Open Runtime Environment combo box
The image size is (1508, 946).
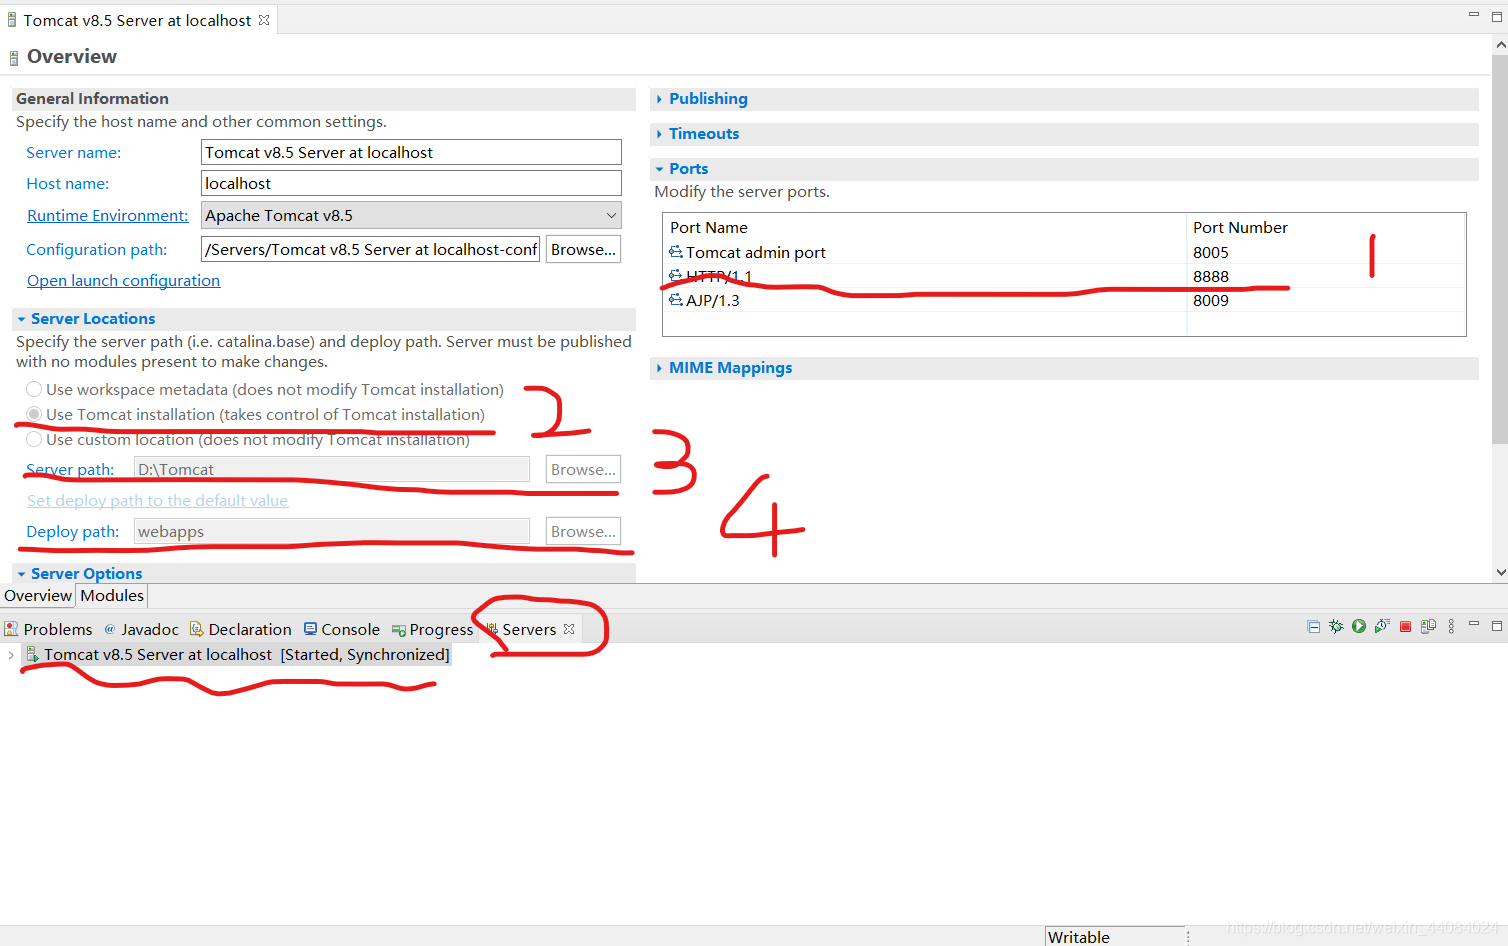point(411,215)
